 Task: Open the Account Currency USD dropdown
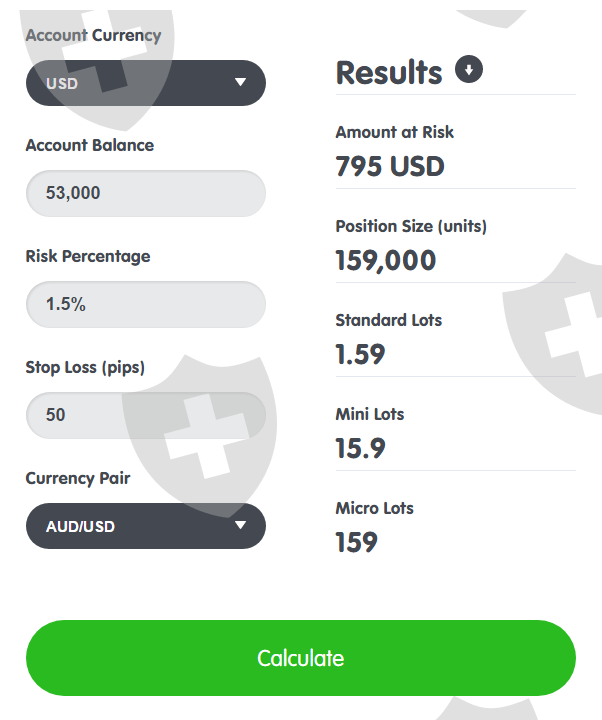tap(145, 83)
